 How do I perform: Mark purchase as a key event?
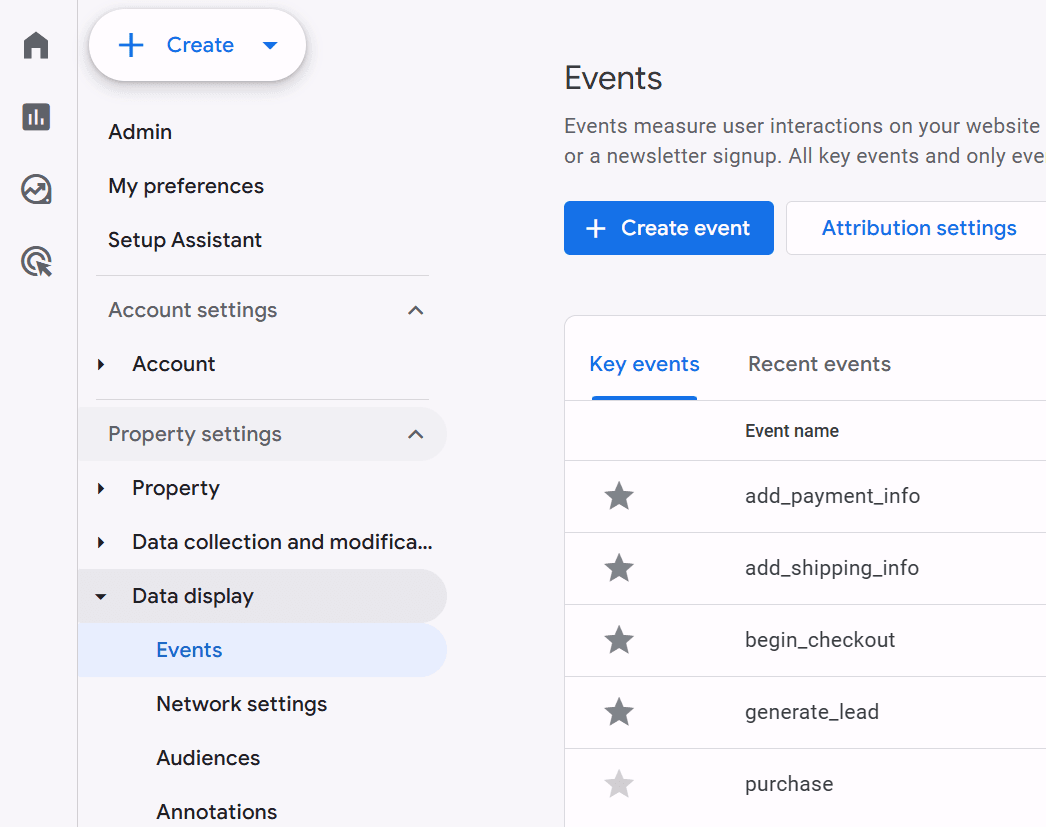pyautogui.click(x=618, y=784)
